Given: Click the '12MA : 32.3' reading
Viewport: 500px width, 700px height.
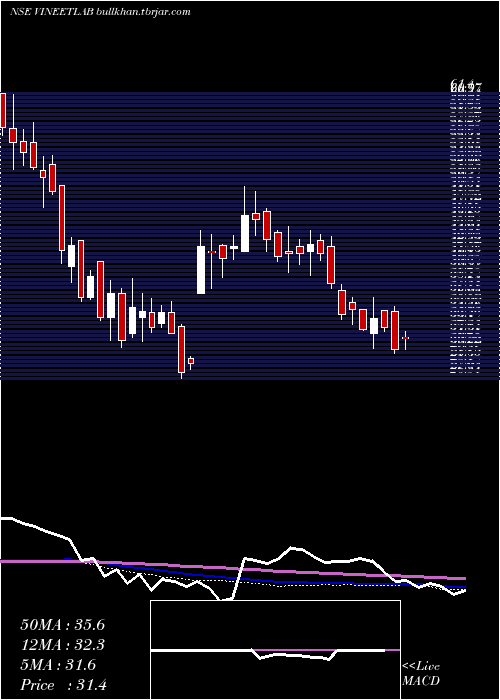Looking at the screenshot, I should [x=62, y=645].
